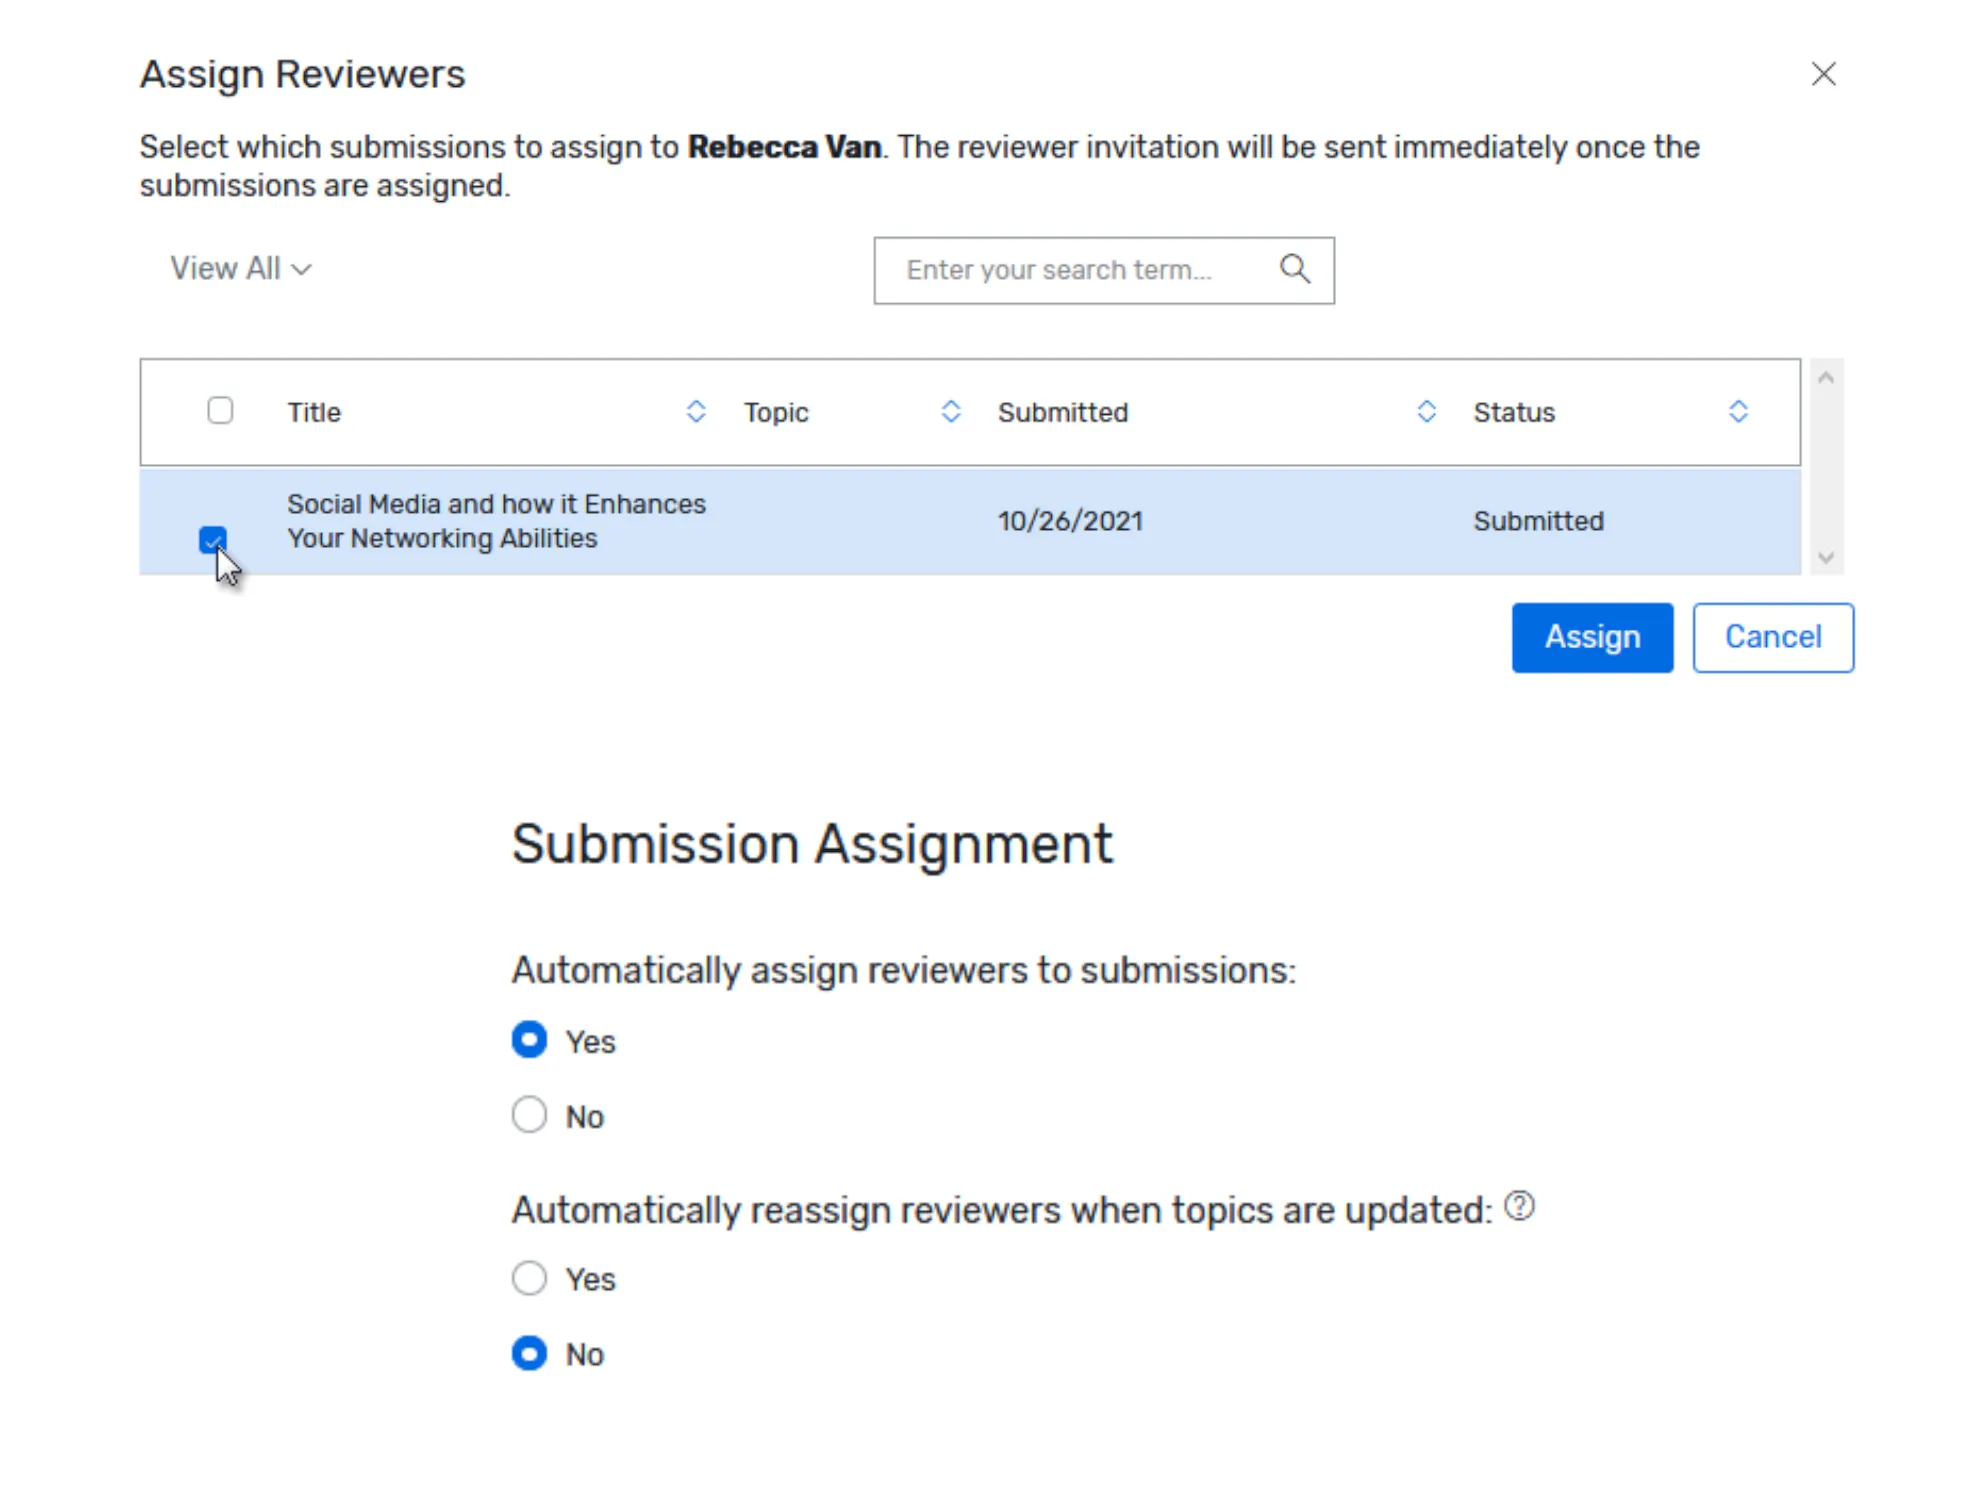Screen dimensions: 1986x1500
Task: Sort table by Title column arrows
Action: tap(696, 411)
